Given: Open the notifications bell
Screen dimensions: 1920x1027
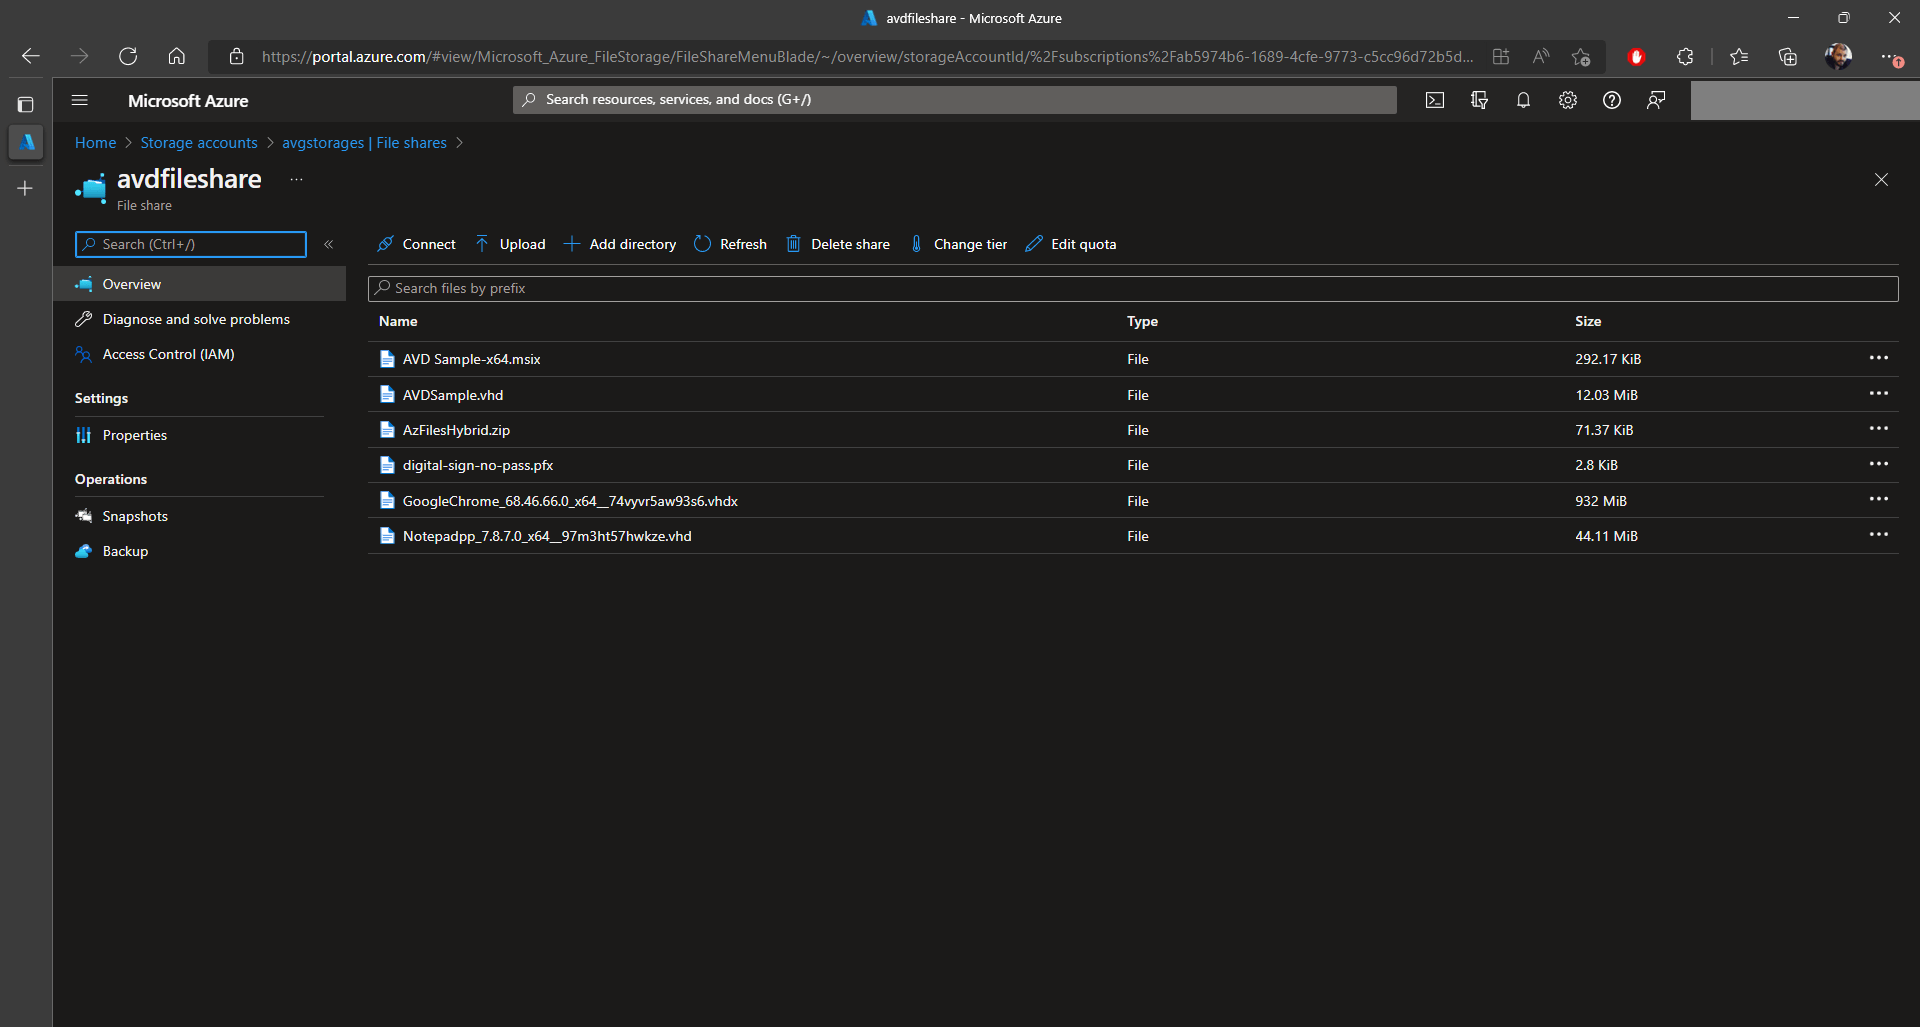Looking at the screenshot, I should tap(1523, 100).
